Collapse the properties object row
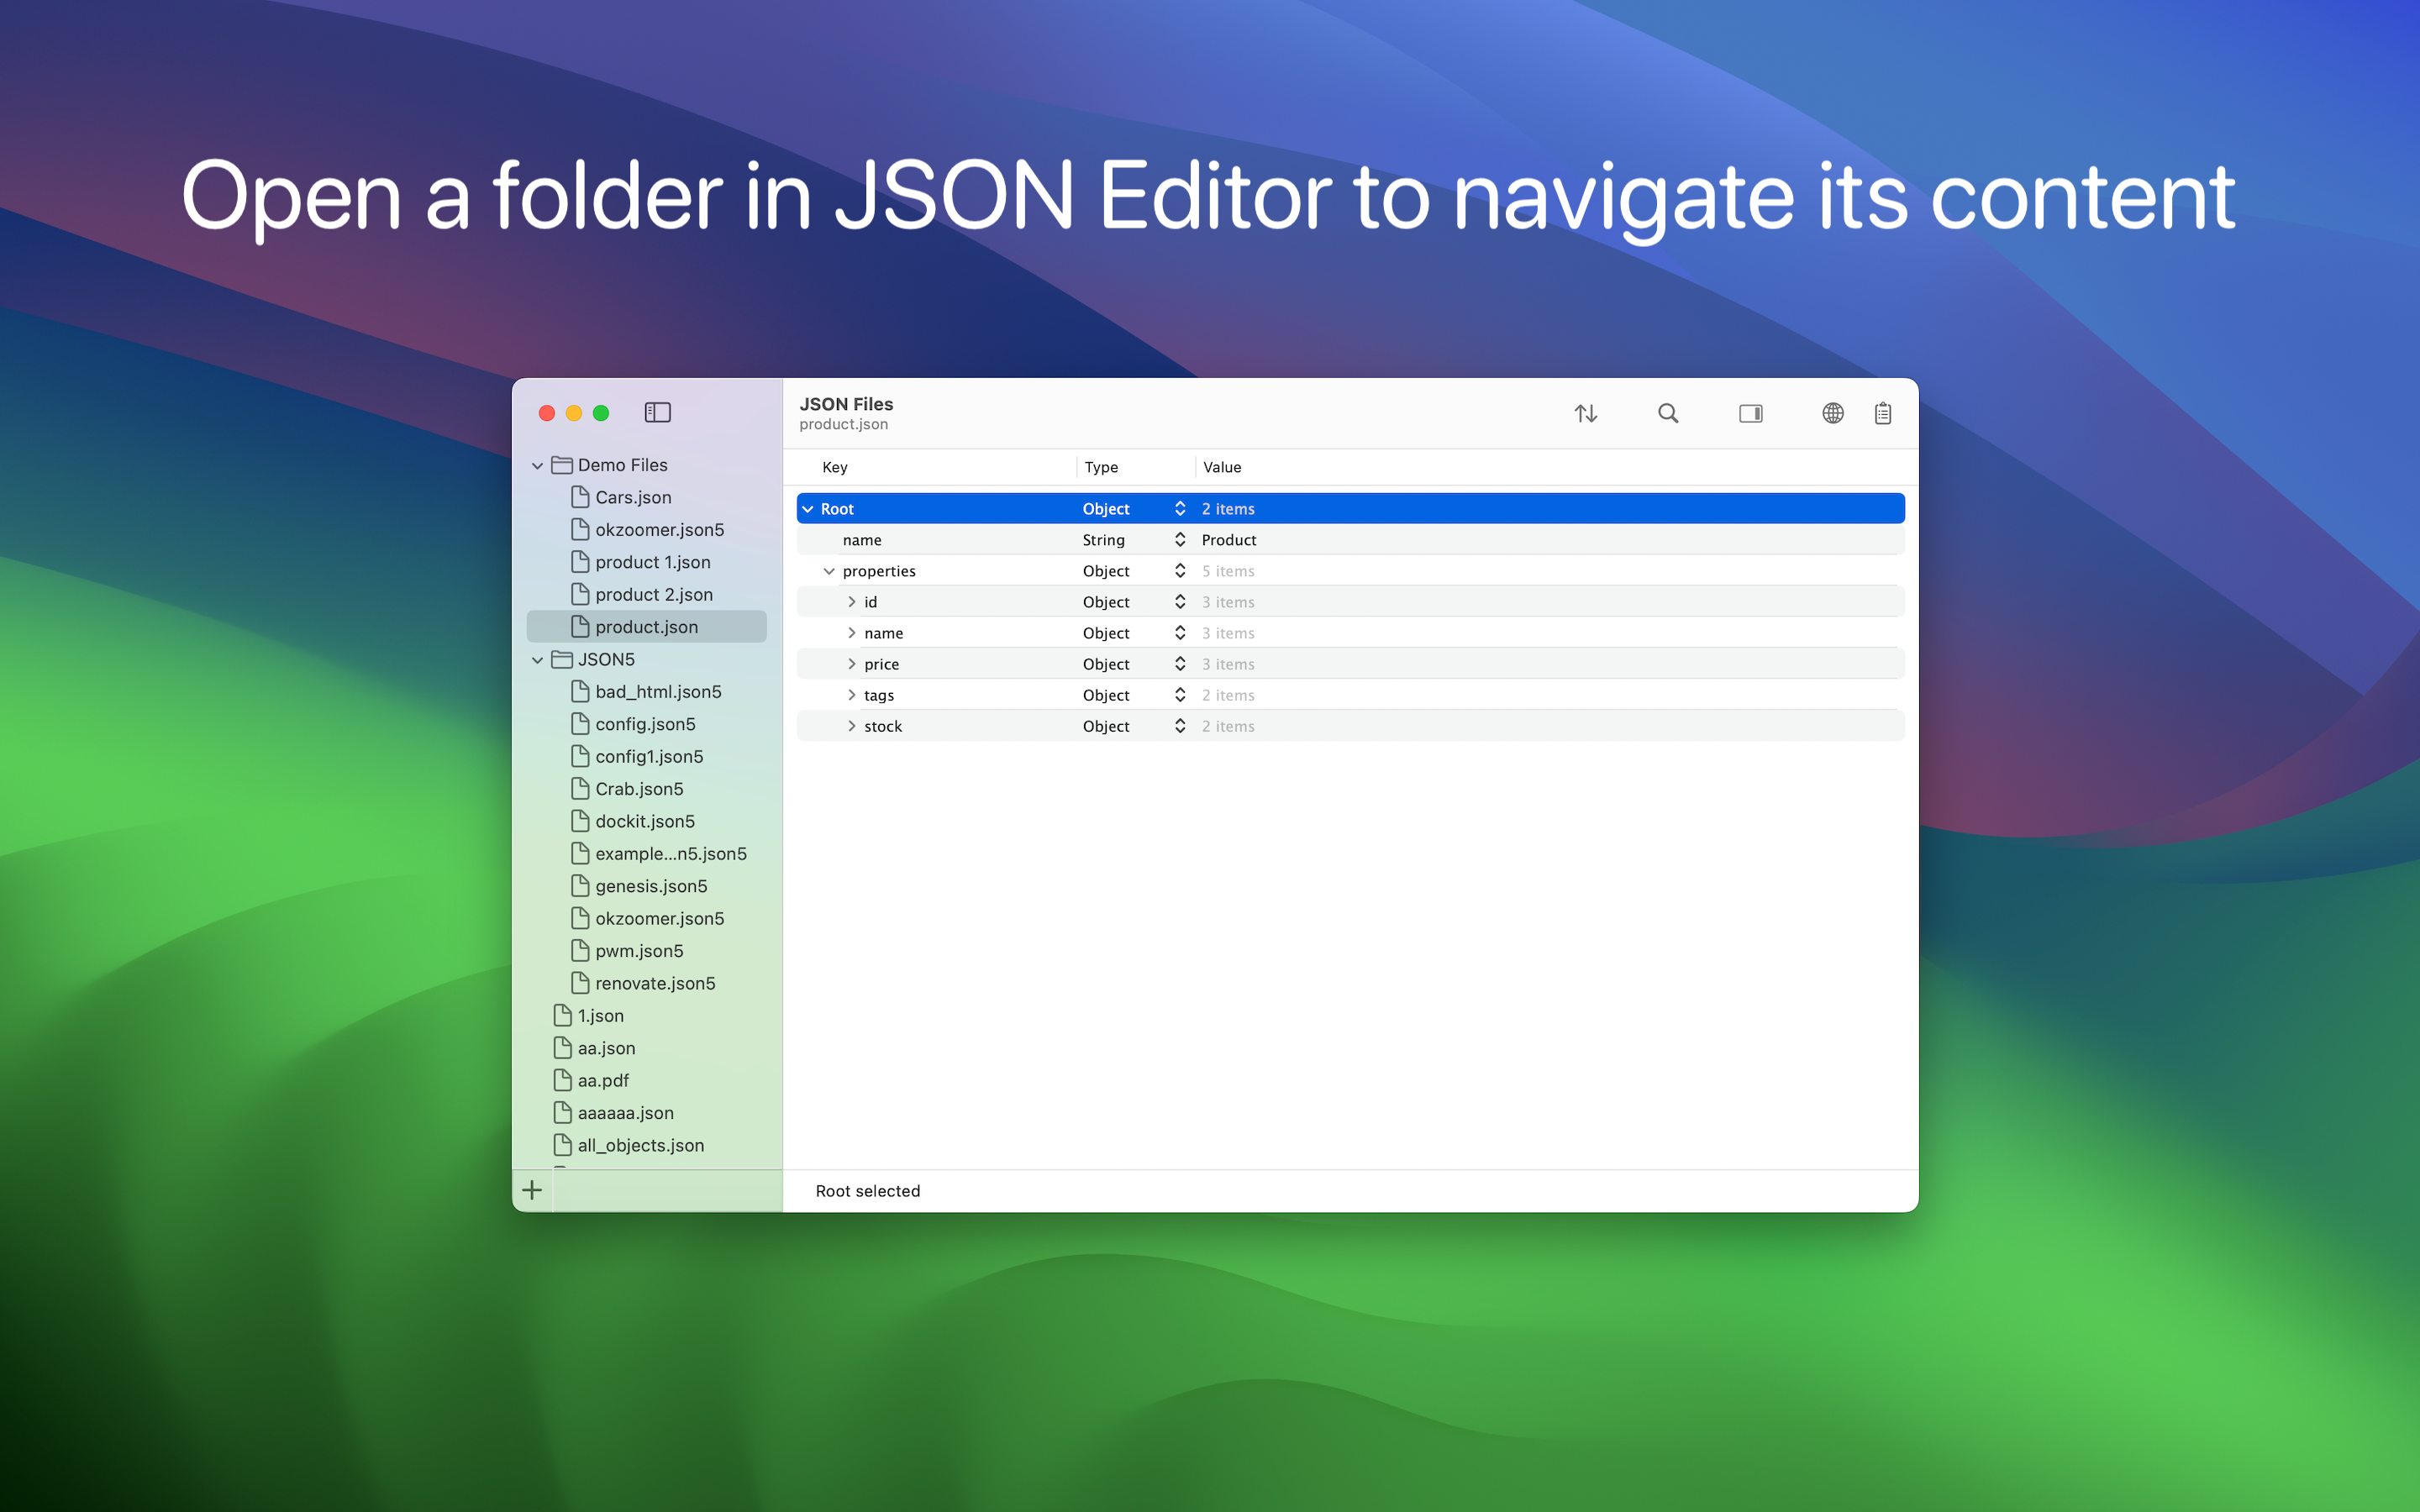The width and height of the screenshot is (2420, 1512). 829,571
